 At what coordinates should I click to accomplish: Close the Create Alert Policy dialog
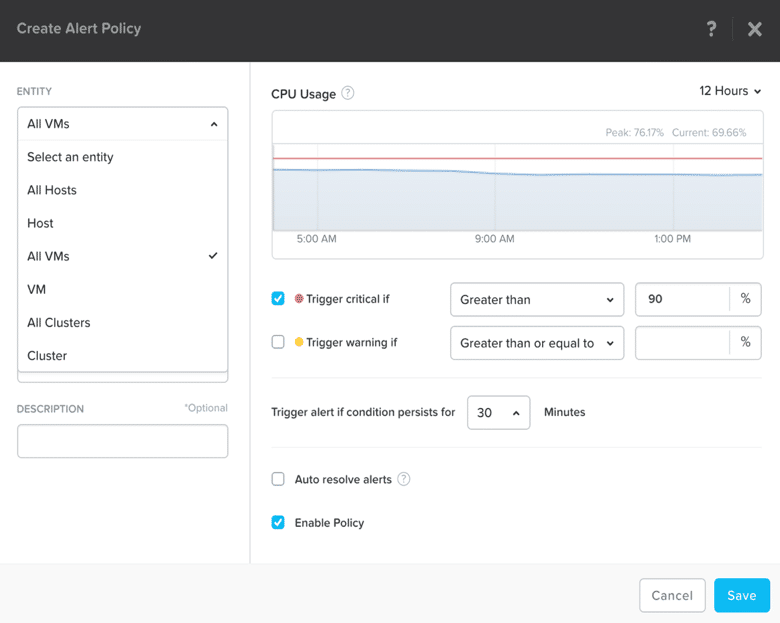click(x=755, y=29)
